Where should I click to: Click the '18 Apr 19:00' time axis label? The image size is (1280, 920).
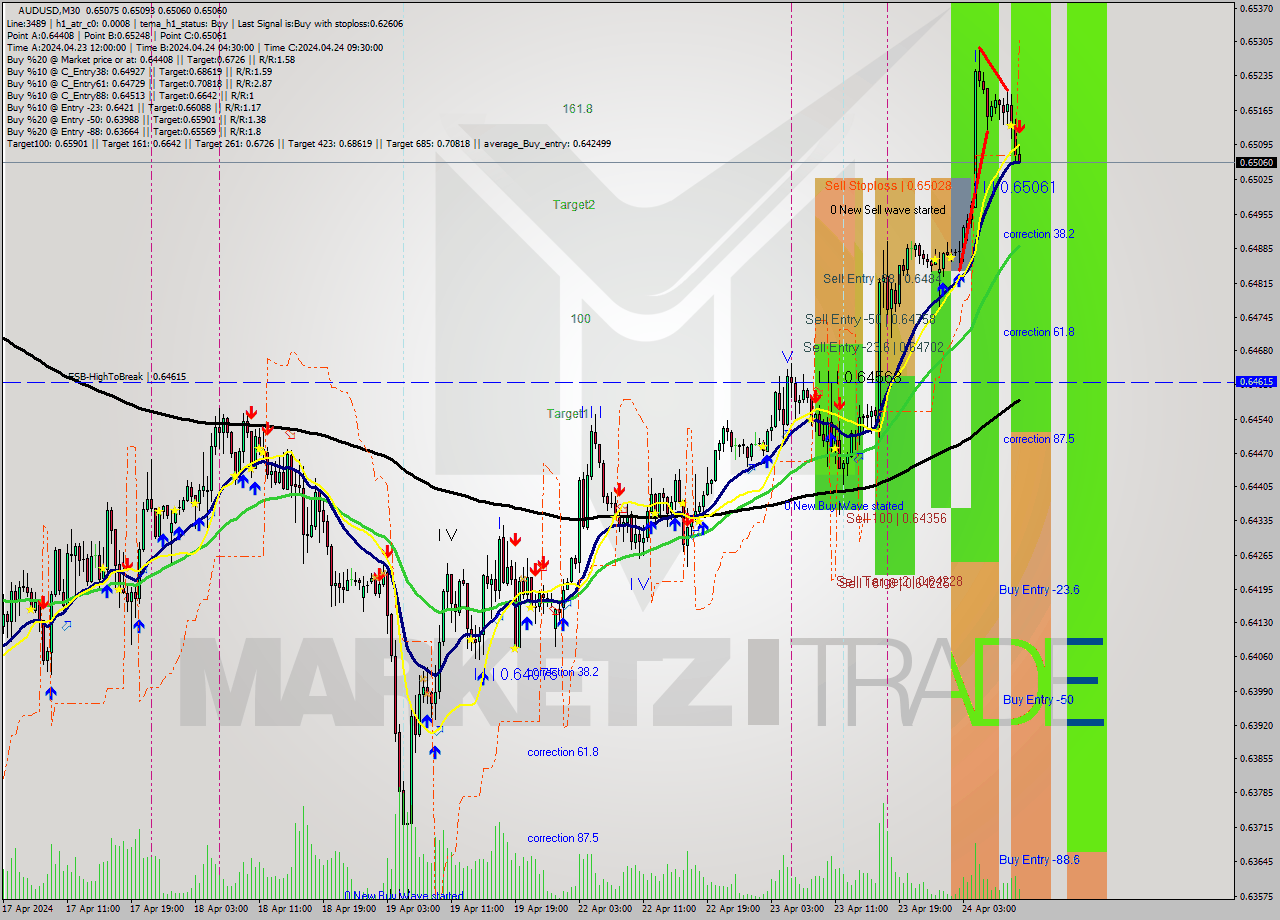[348, 909]
